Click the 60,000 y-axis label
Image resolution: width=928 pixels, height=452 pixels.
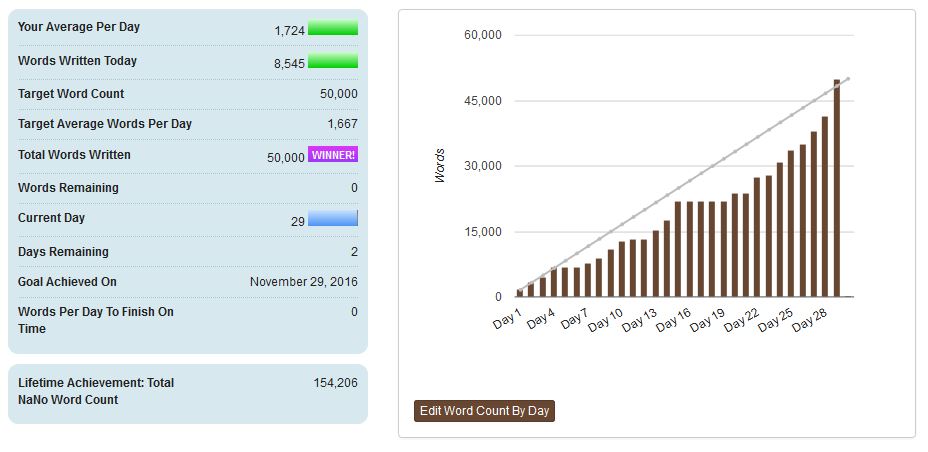click(483, 35)
